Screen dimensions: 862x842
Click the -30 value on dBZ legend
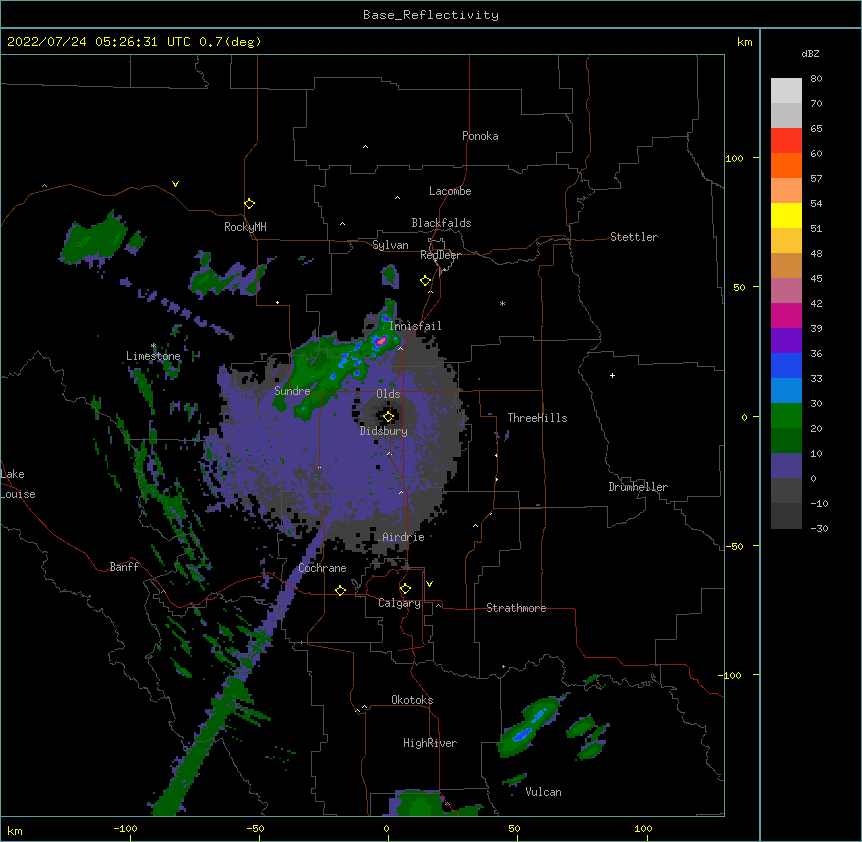click(819, 528)
